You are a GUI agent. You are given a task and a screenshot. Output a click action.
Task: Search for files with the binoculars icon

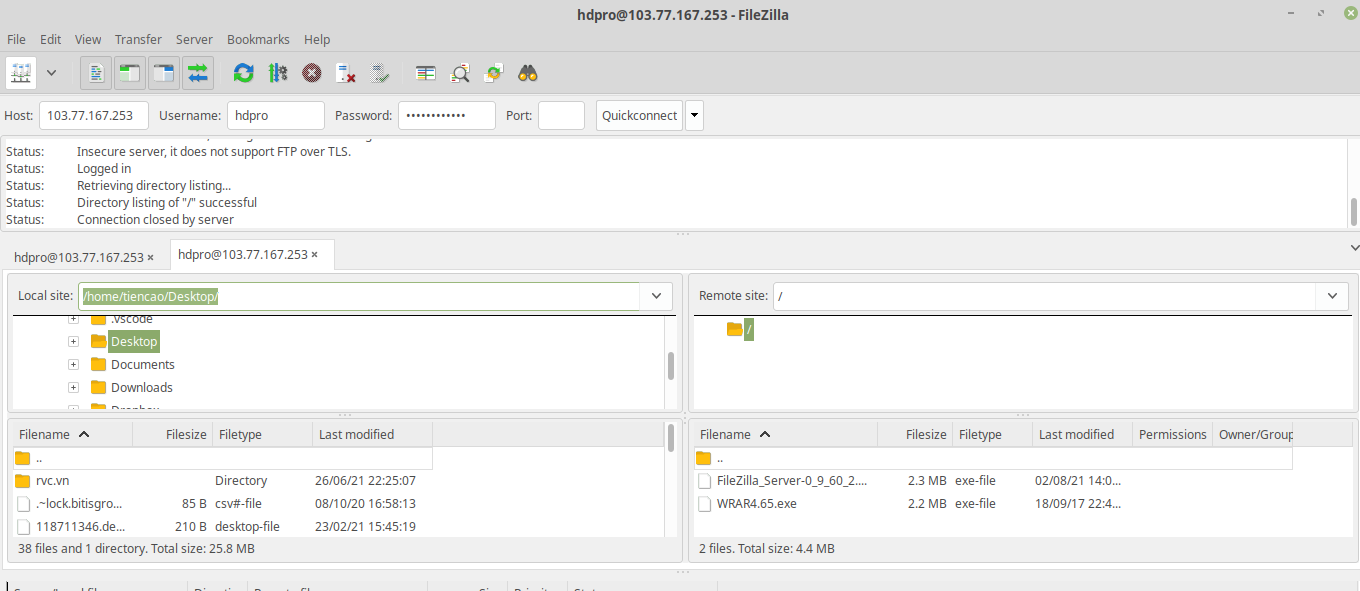tap(528, 73)
